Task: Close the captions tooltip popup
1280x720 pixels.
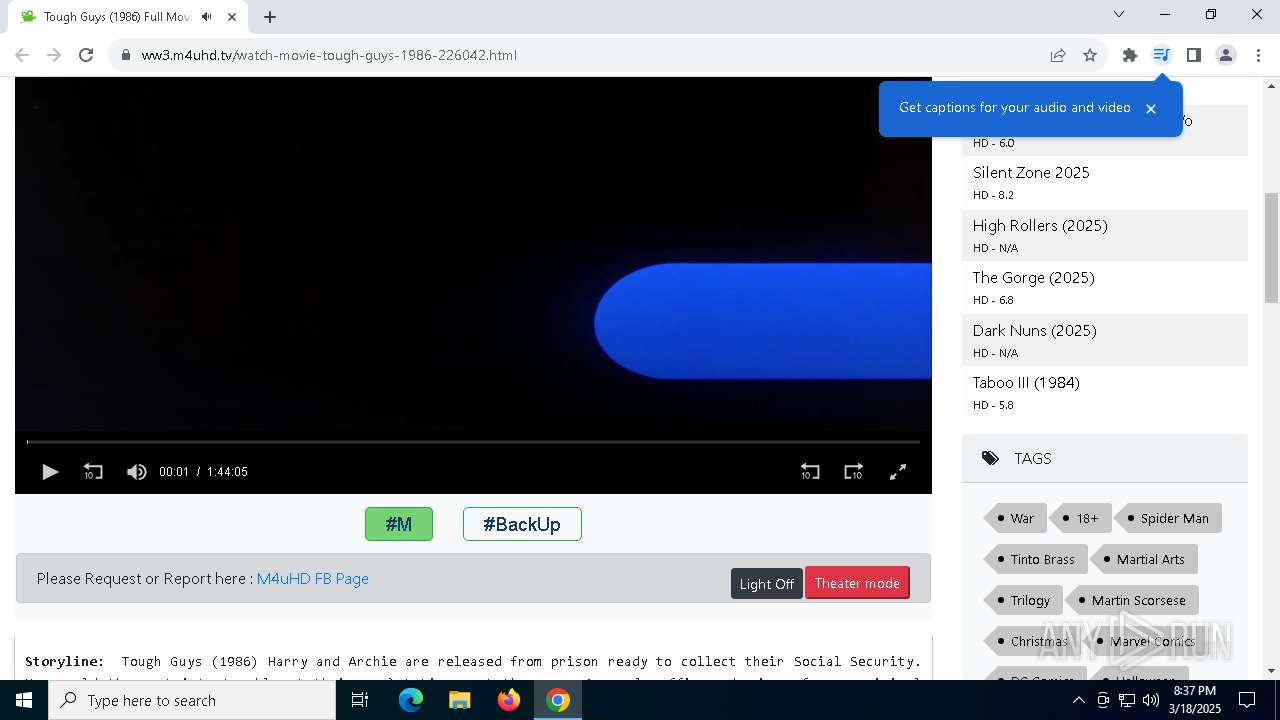Action: pos(1151,109)
